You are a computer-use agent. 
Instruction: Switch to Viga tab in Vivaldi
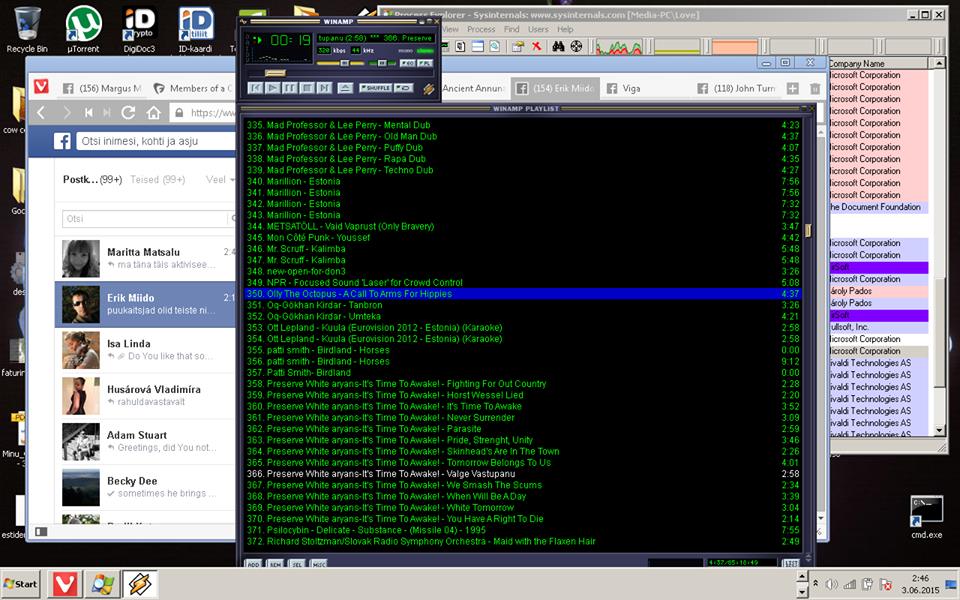click(x=645, y=89)
